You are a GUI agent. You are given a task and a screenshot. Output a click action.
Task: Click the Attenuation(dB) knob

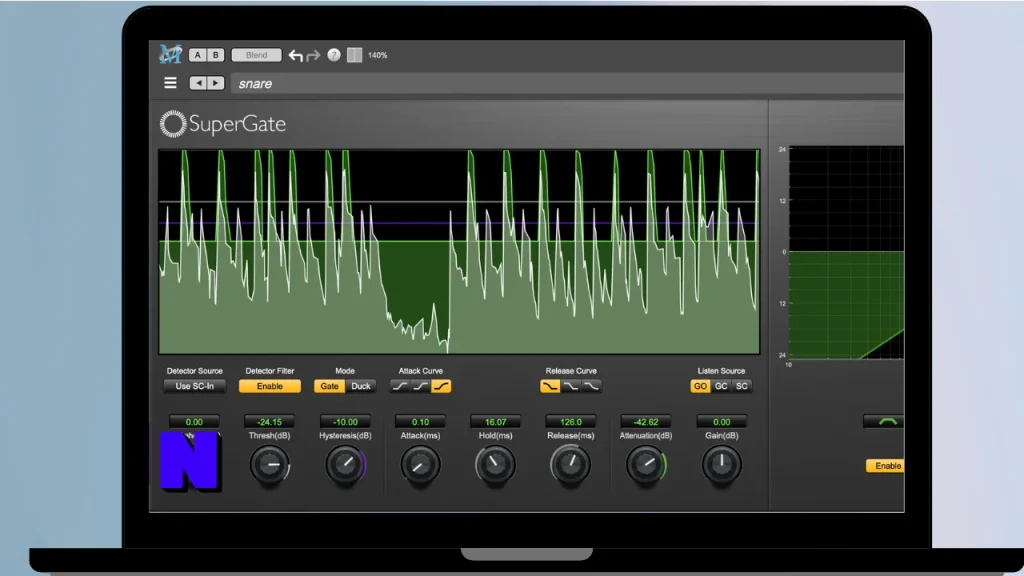(x=646, y=465)
